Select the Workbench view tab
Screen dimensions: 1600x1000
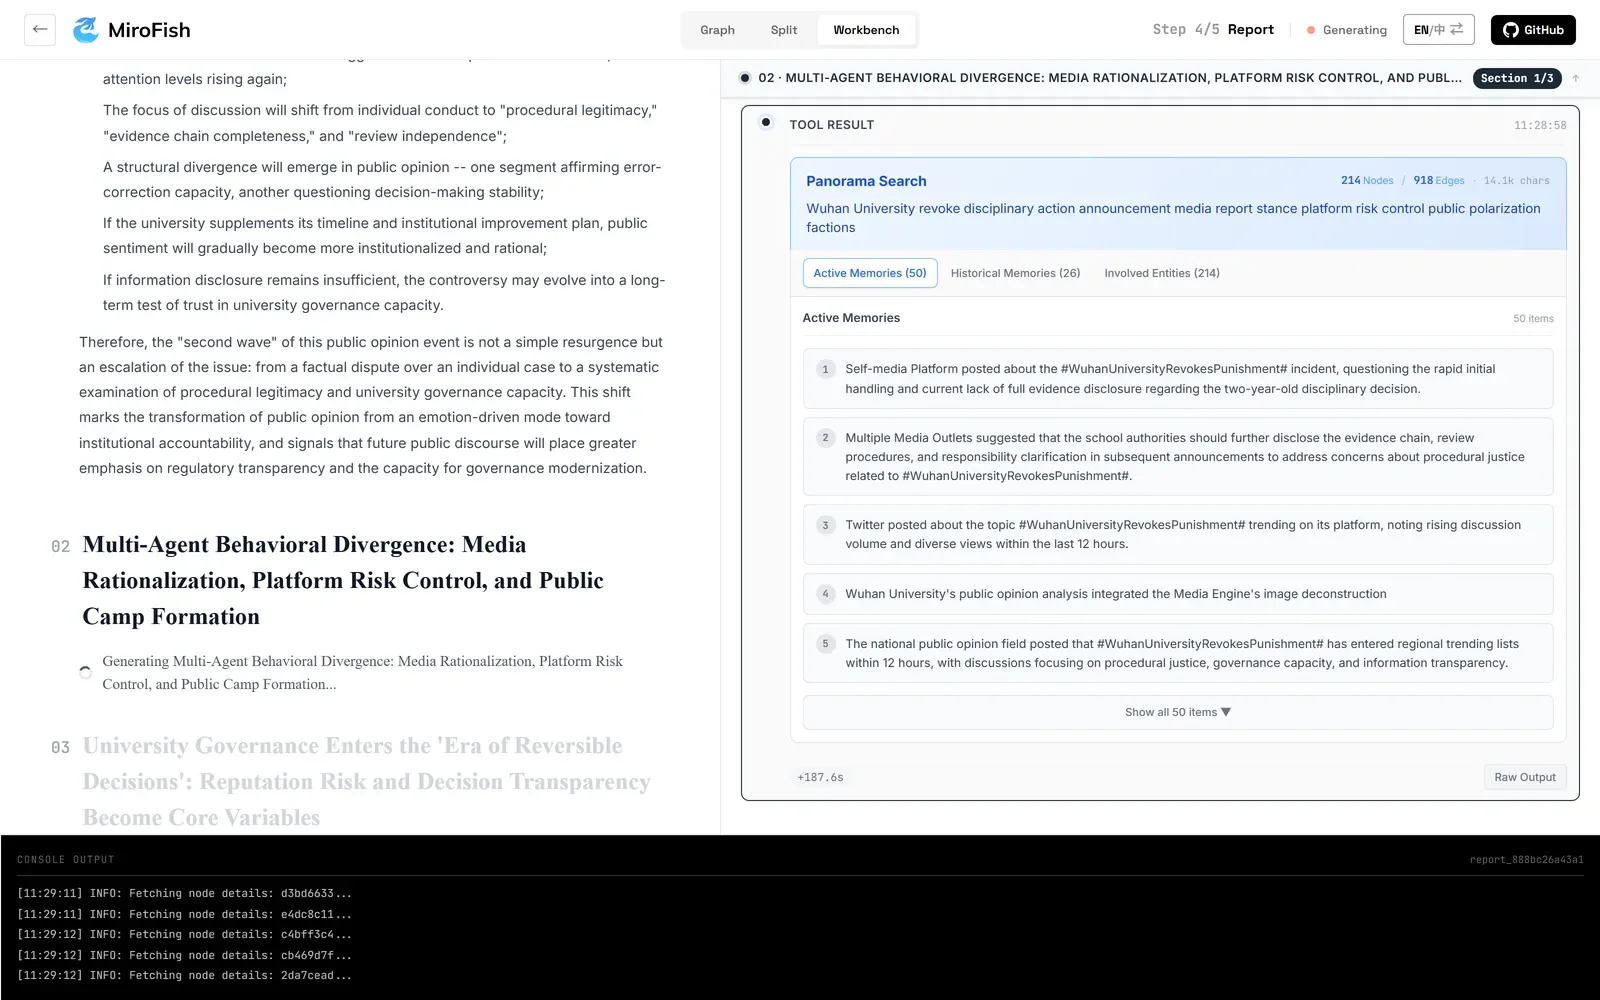tap(866, 30)
